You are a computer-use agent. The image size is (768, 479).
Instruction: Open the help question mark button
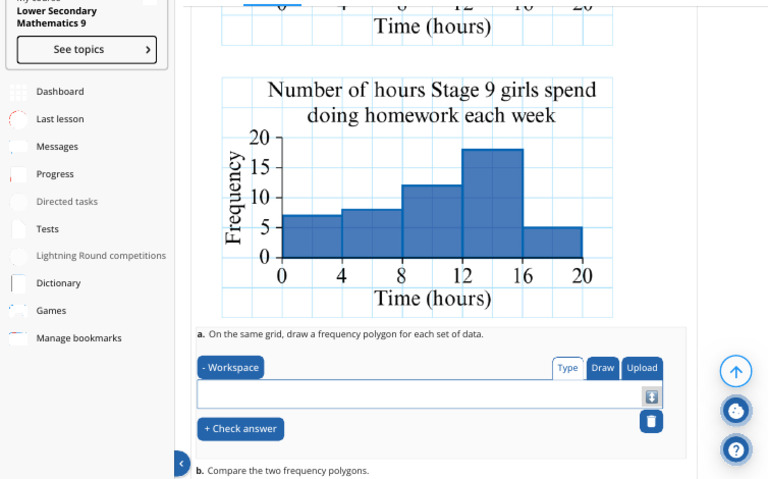[x=736, y=450]
